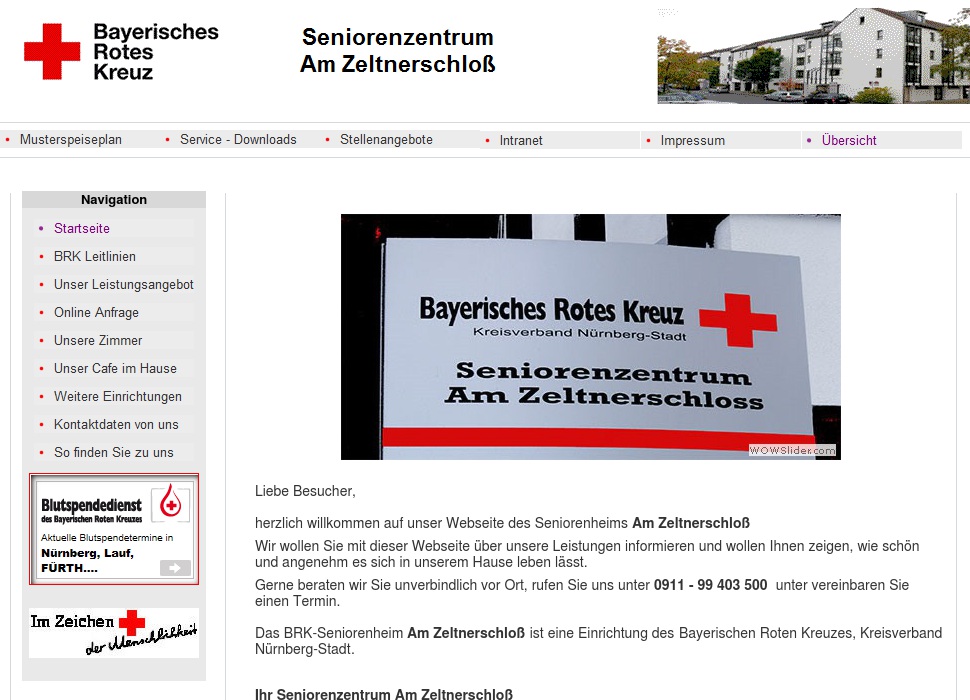The height and width of the screenshot is (700, 970).
Task: Click the red bullet beside Startseite
Action: (x=41, y=228)
